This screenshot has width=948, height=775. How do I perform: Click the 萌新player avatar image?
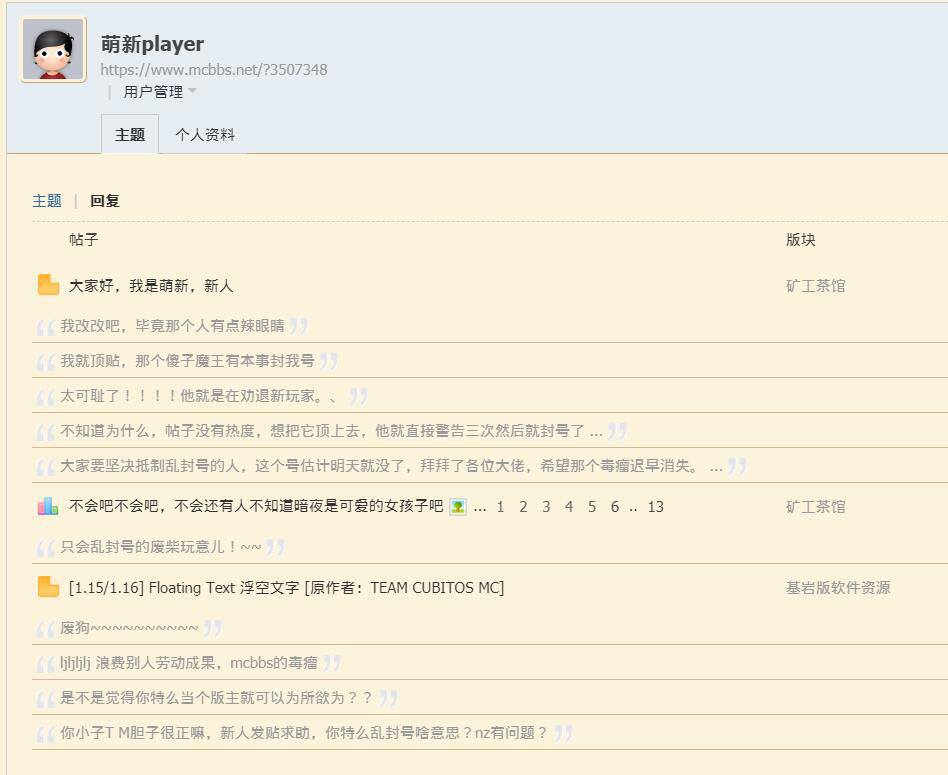pyautogui.click(x=53, y=50)
